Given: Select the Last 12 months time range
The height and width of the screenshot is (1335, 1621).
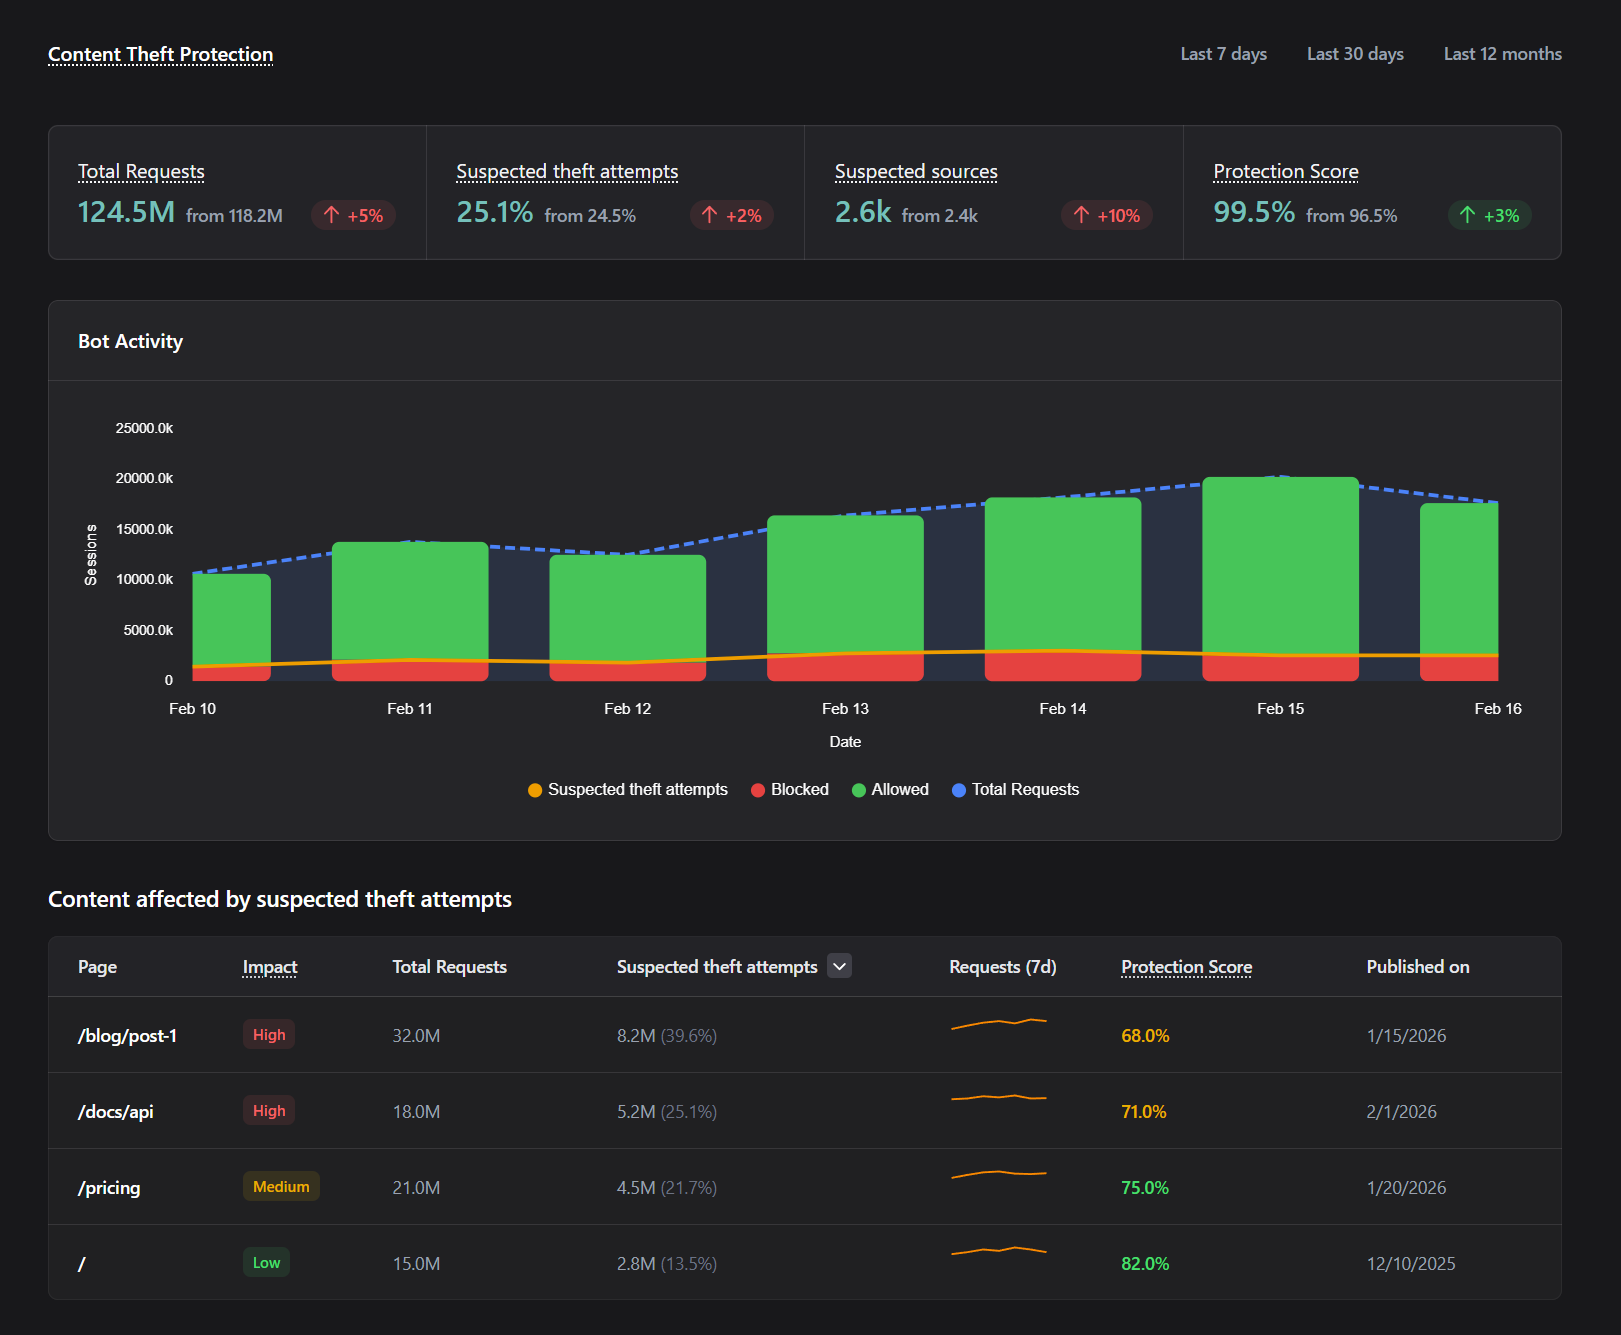Looking at the screenshot, I should (x=1501, y=54).
